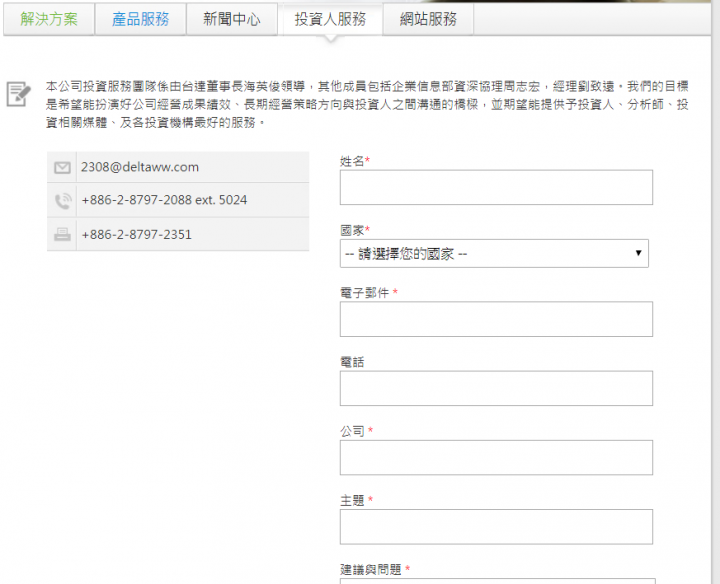The height and width of the screenshot is (584, 720).
Task: Click the 電話 field label
Action: (352, 362)
